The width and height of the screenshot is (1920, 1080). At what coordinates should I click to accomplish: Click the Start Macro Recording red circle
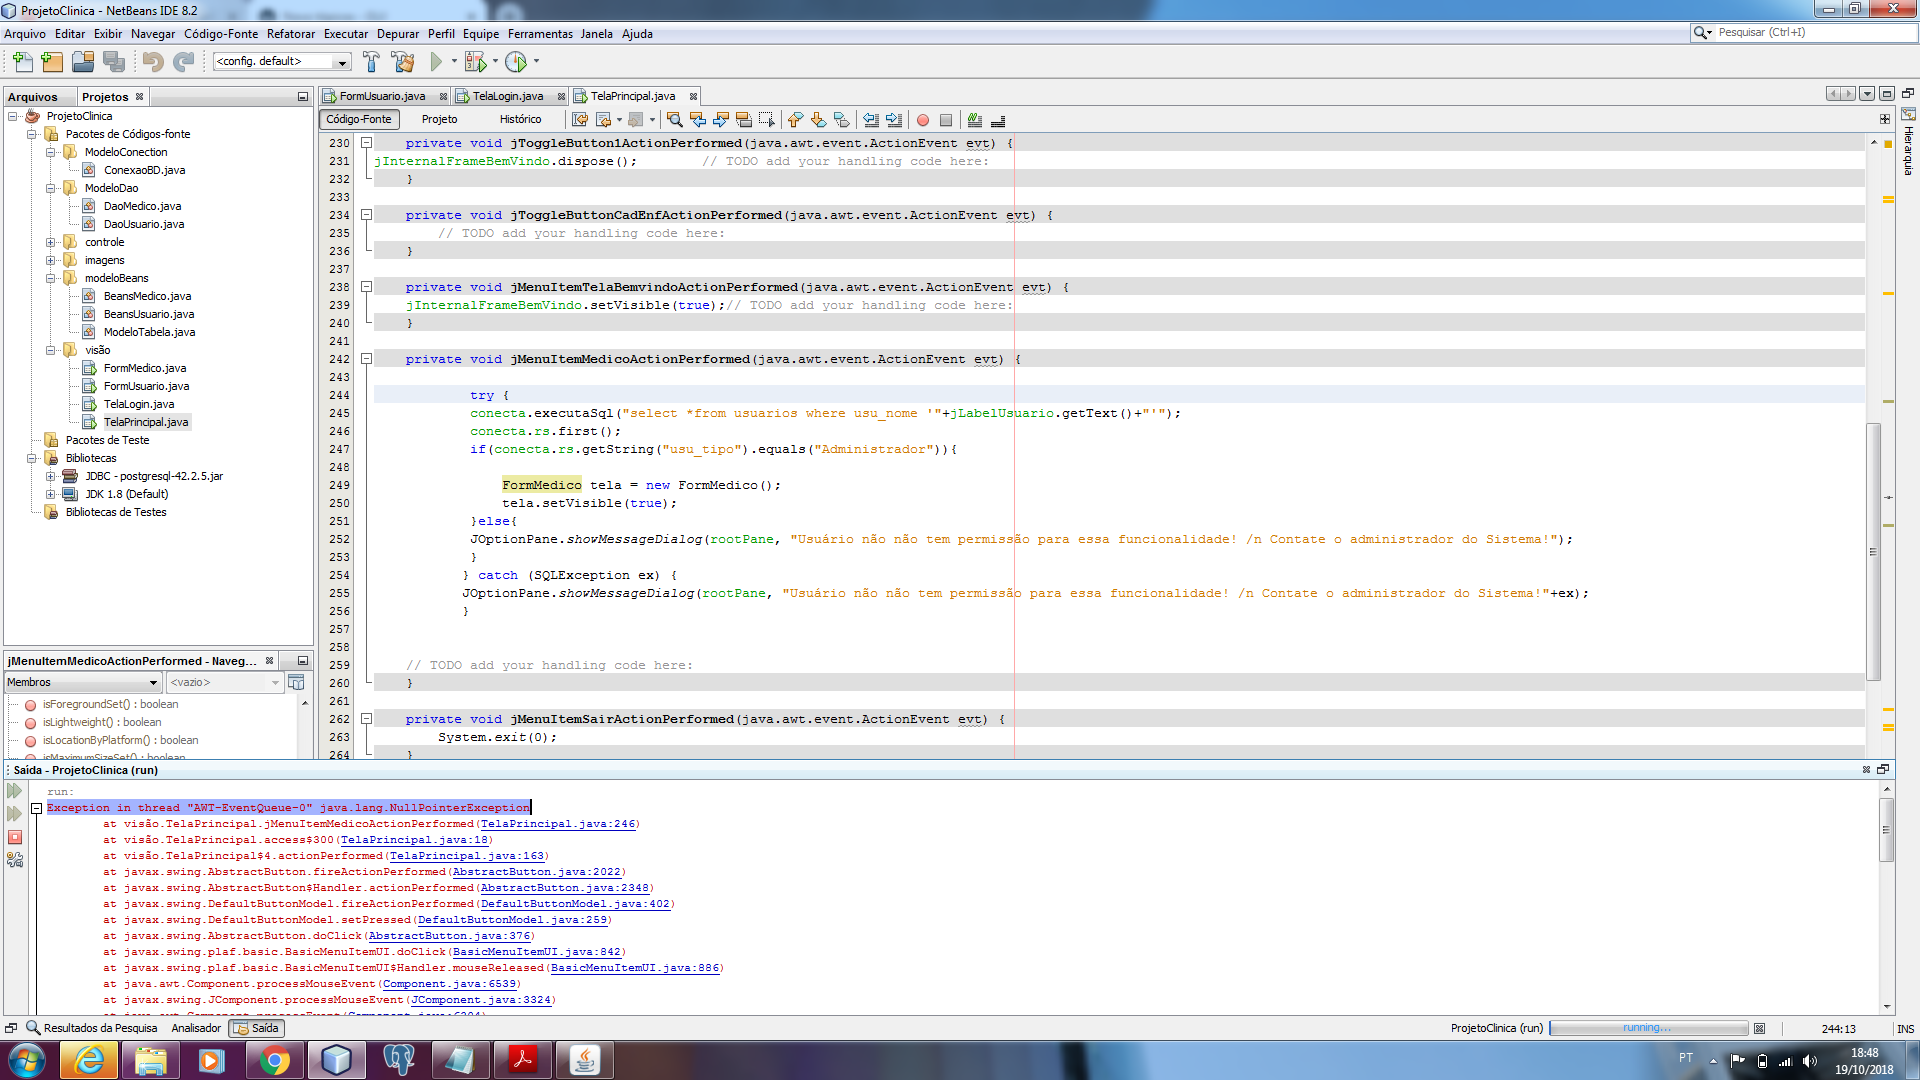(x=923, y=120)
